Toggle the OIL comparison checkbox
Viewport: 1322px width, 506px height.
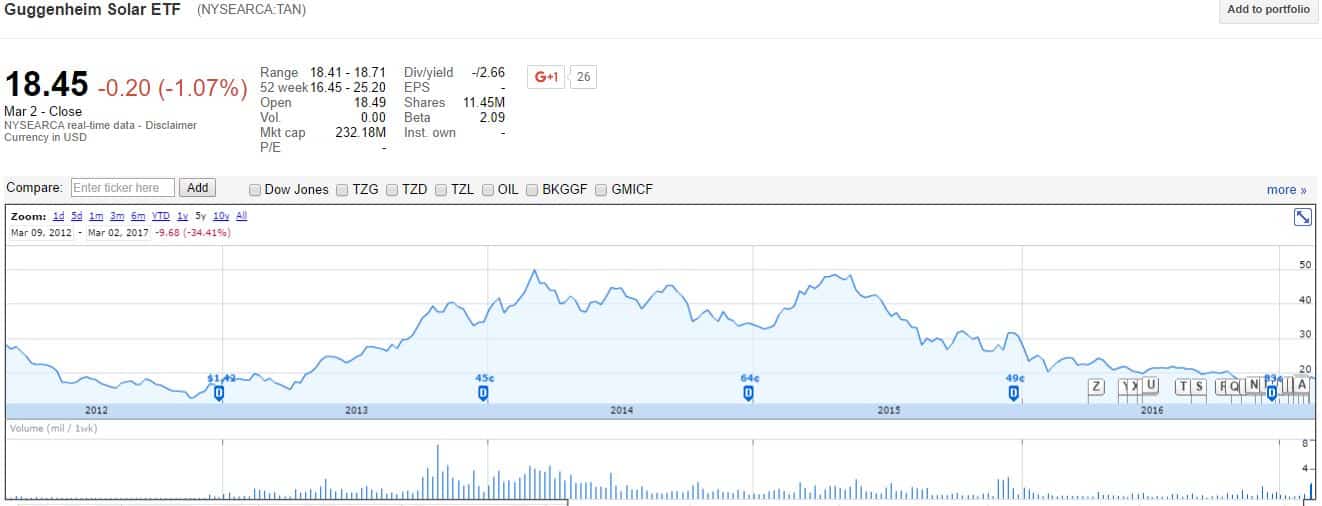point(488,190)
